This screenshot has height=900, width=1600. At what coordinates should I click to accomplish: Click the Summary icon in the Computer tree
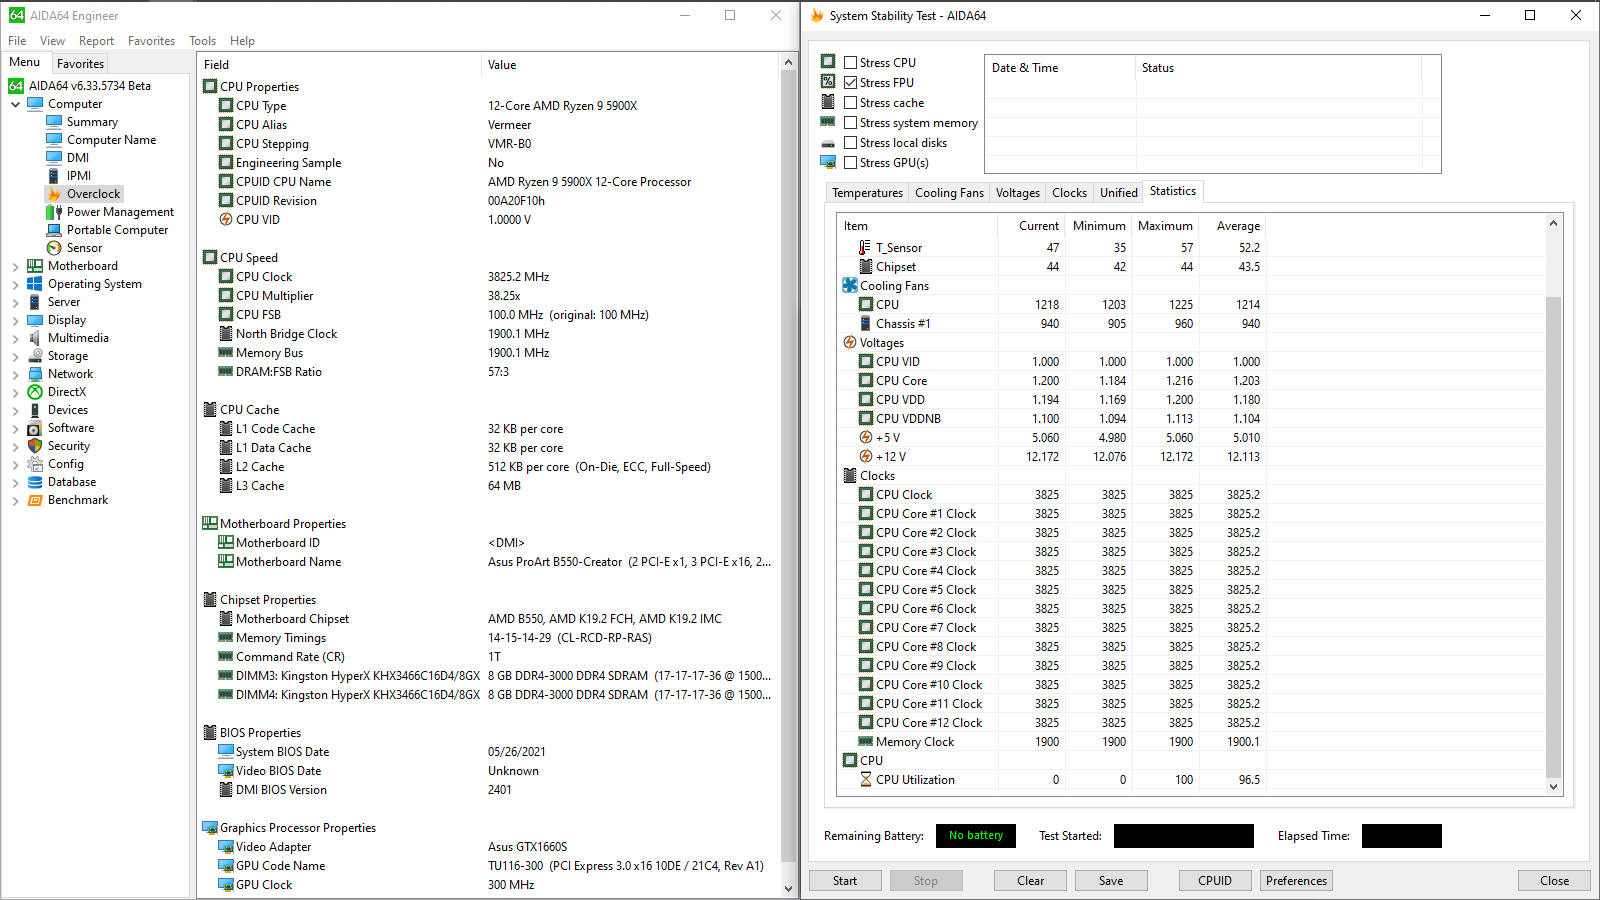pos(54,122)
